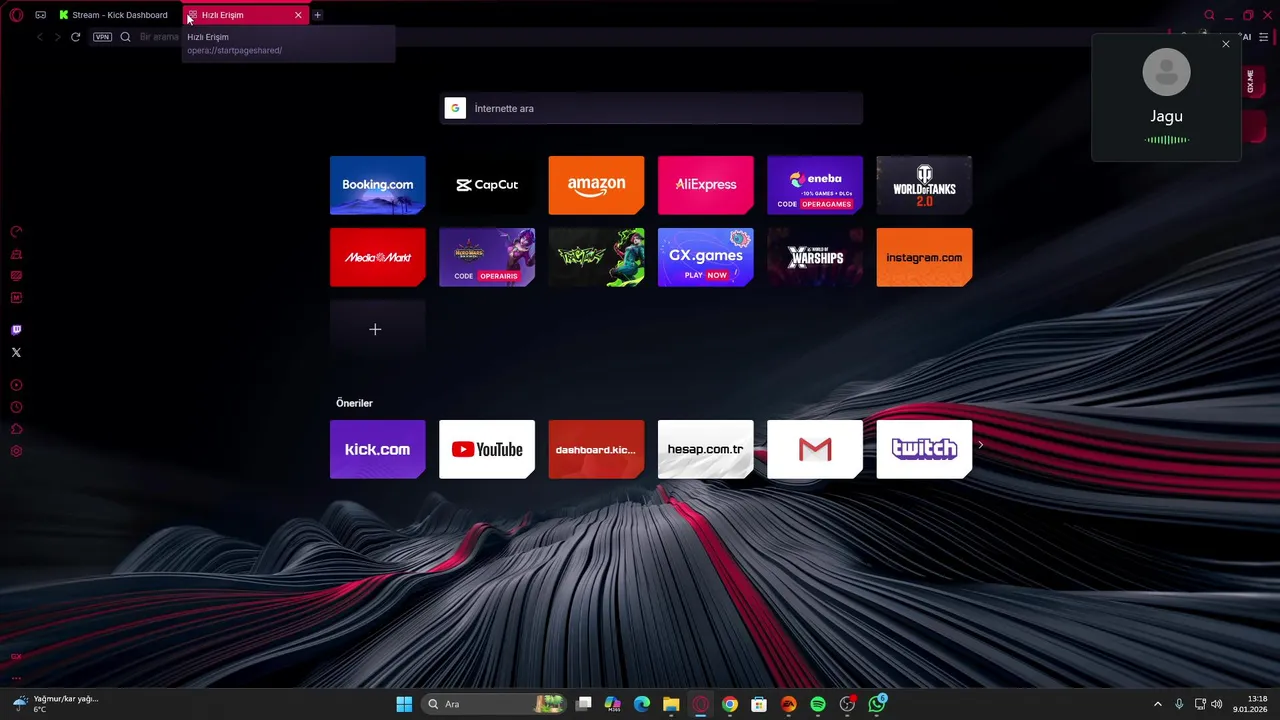Open tab search magnifier in title bar
The image size is (1280, 720).
point(1209,15)
